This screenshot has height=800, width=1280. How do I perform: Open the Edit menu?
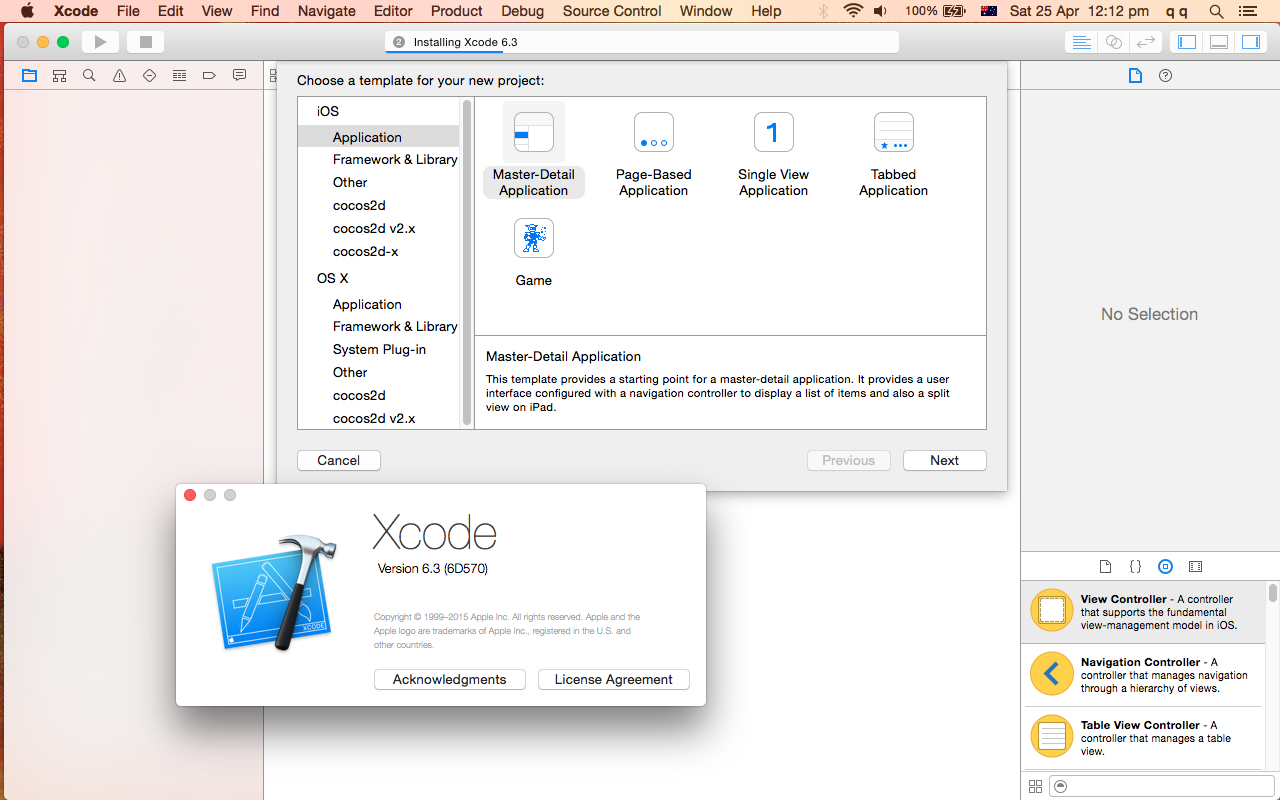pos(171,11)
